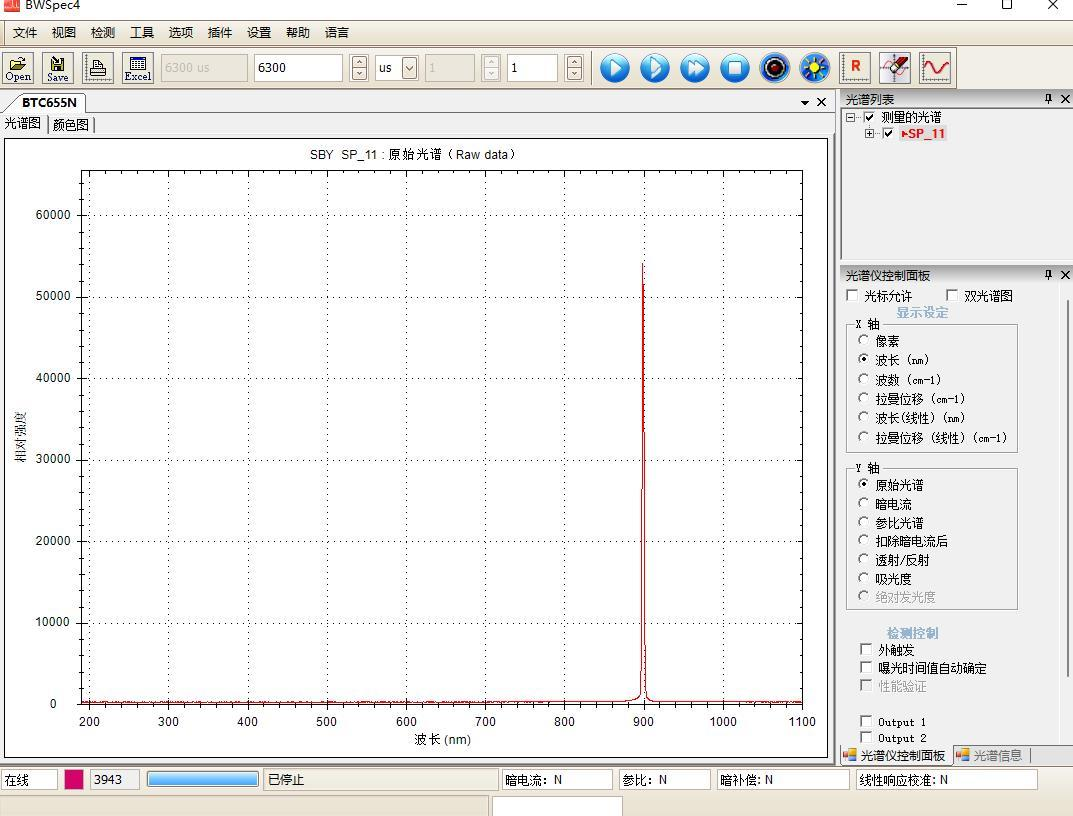Click the fast-forward continuous scan icon

point(695,68)
